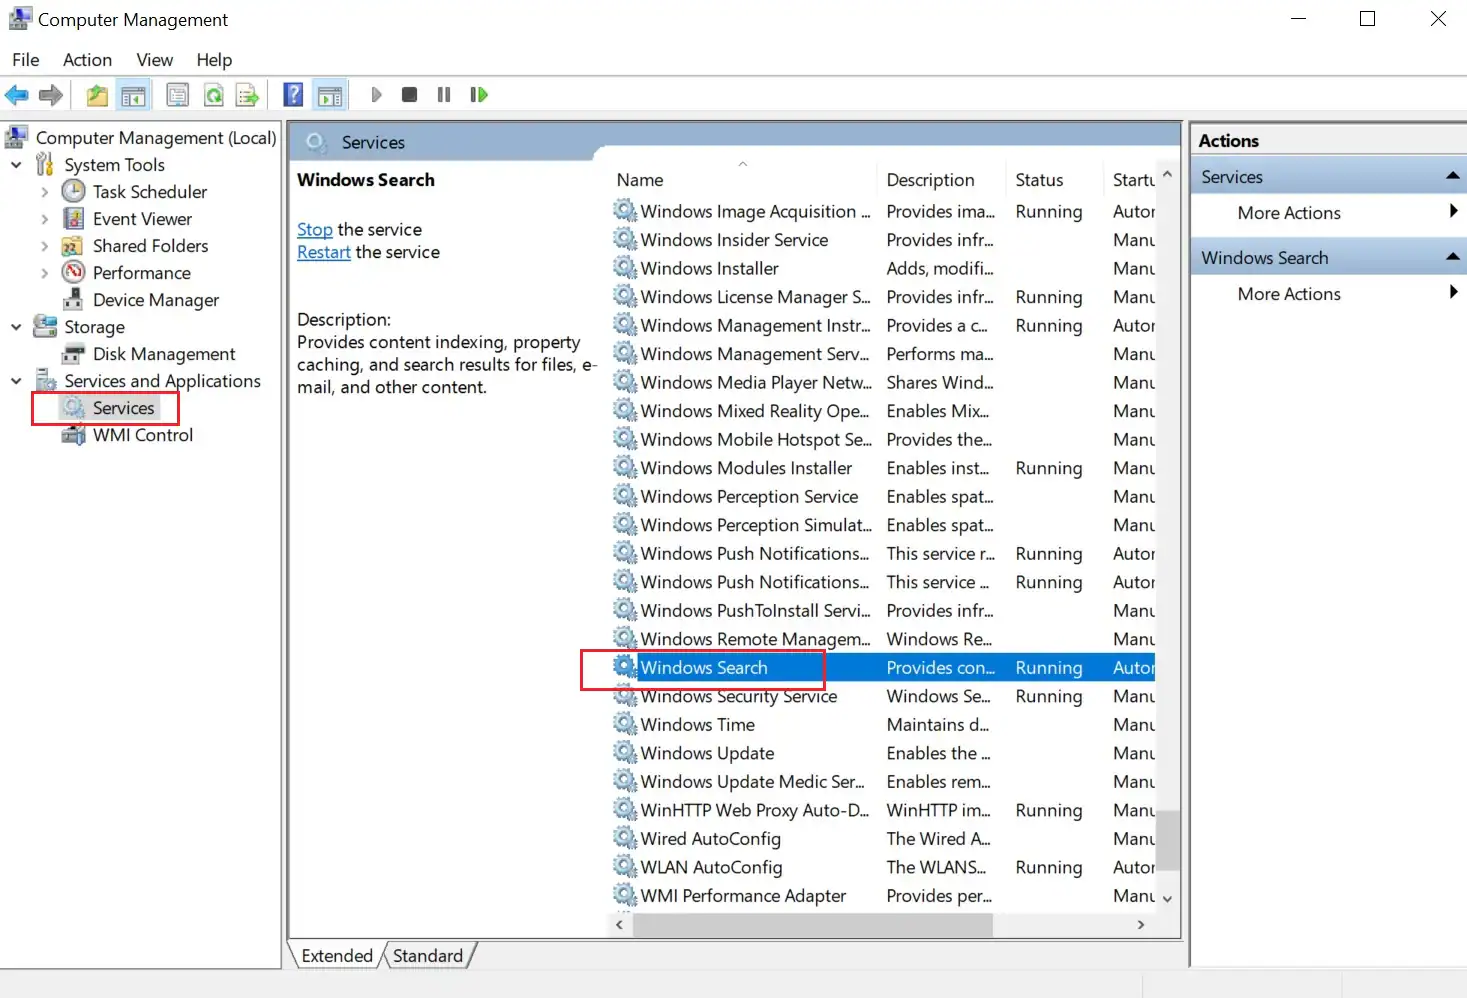Click the Windows Time service gear icon

pos(626,724)
